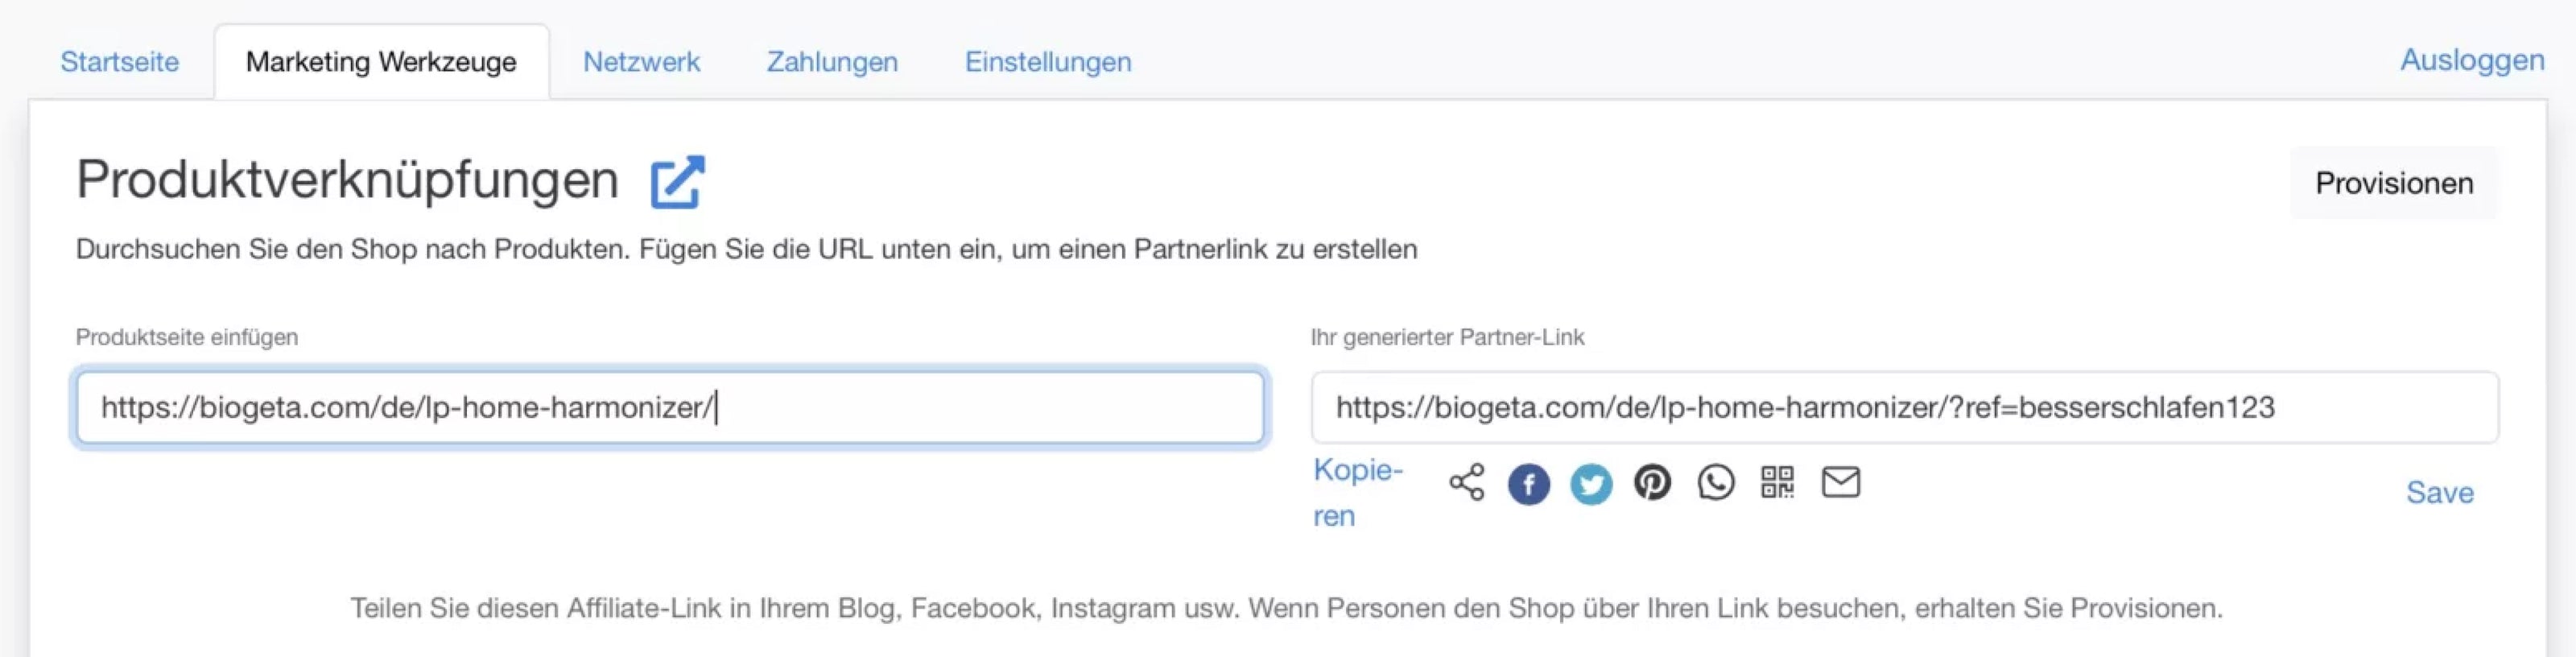The image size is (2576, 657).
Task: Log out via the Ausloggen link
Action: (x=2472, y=60)
